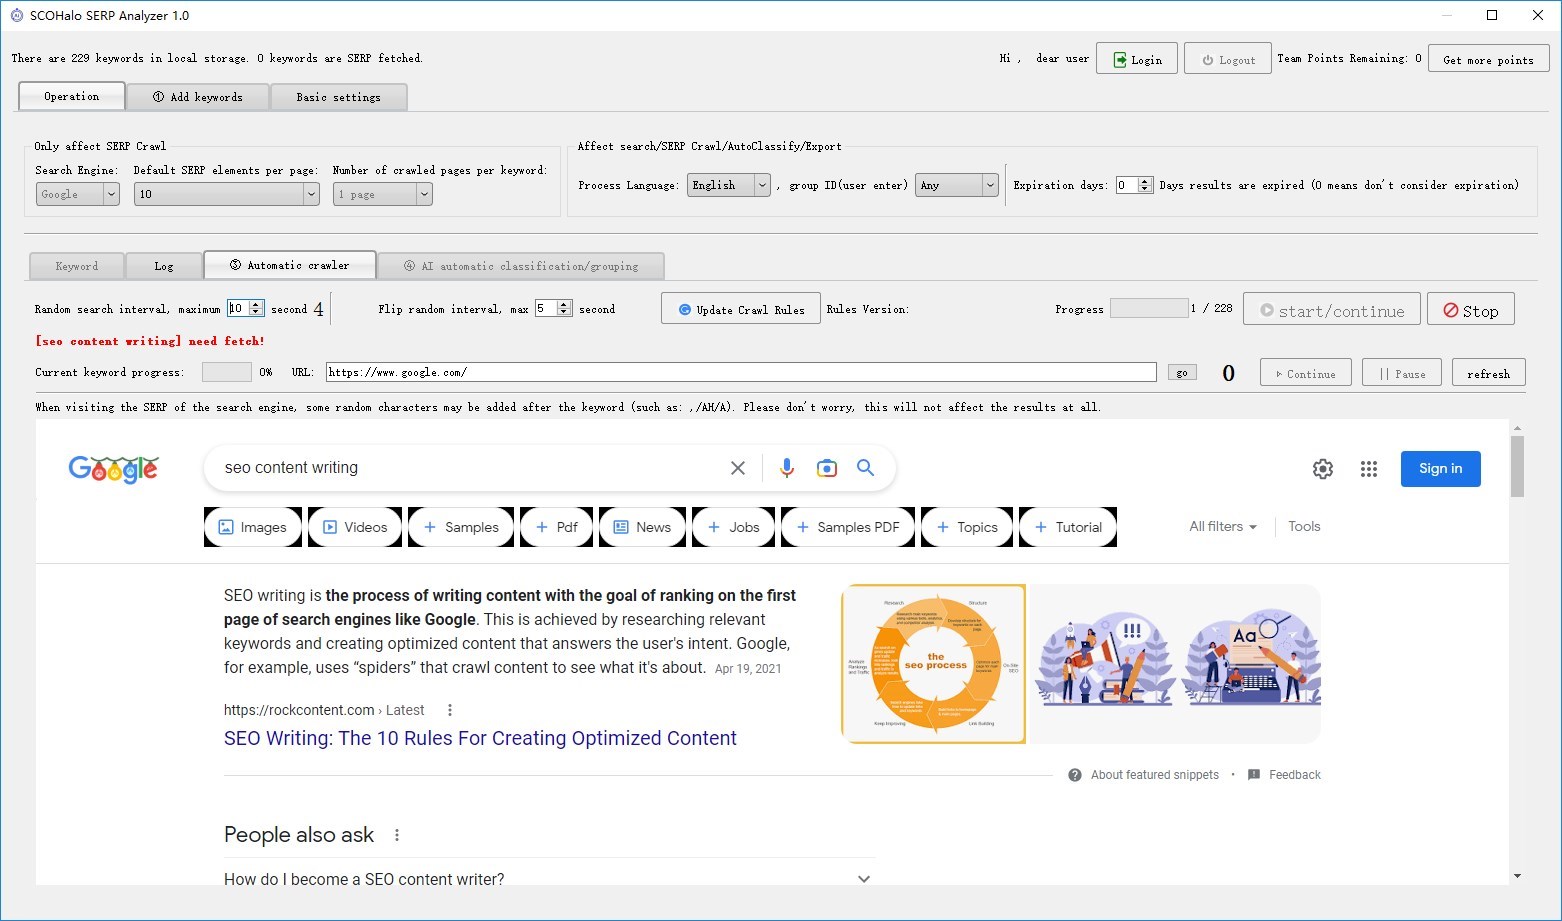Switch to Basic settings tab
Screen dimensions: 1562x921
(x=338, y=97)
